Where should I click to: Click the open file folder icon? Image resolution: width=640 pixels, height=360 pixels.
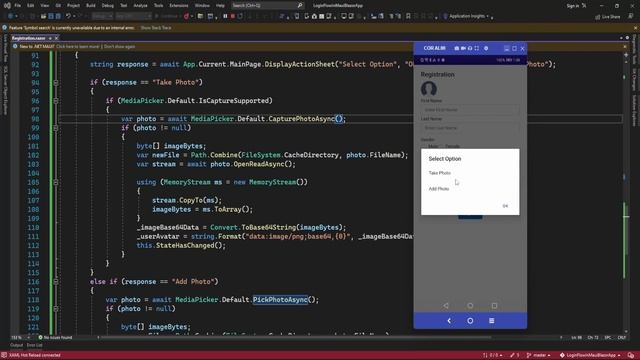click(x=43, y=16)
